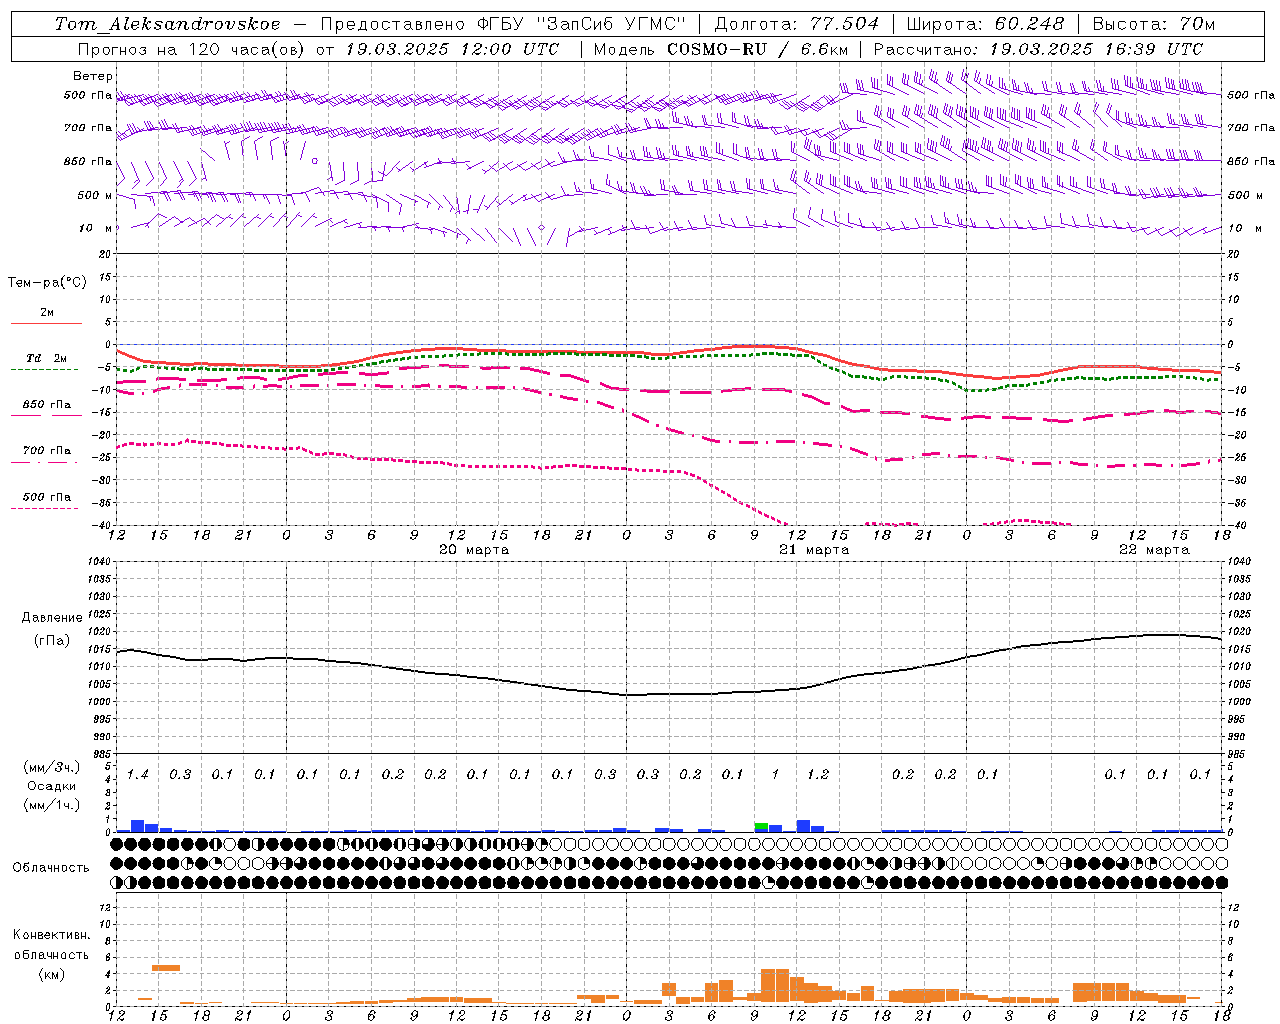Click the "21 марта" date label
This screenshot has width=1280, height=1024.
tap(814, 550)
